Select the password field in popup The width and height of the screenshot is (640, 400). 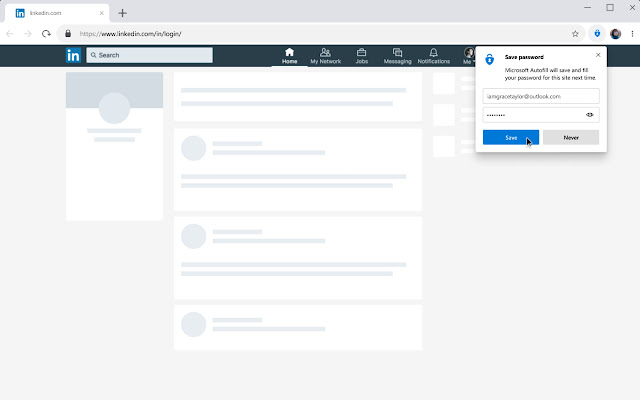point(541,115)
